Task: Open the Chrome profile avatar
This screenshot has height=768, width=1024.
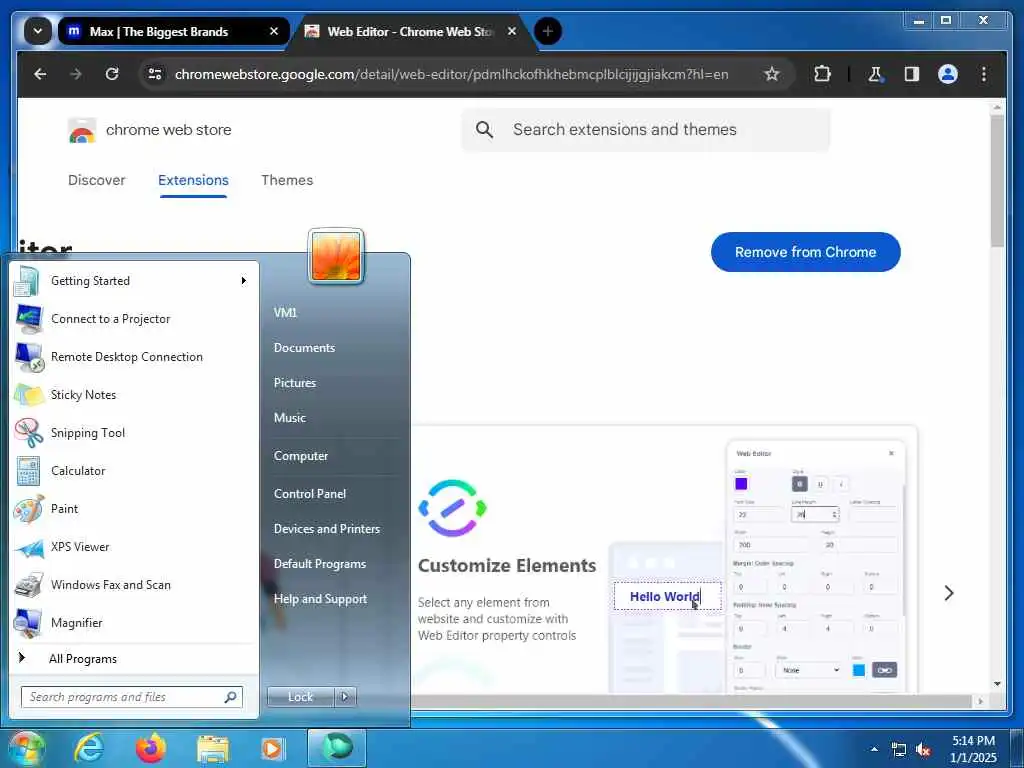Action: click(948, 74)
